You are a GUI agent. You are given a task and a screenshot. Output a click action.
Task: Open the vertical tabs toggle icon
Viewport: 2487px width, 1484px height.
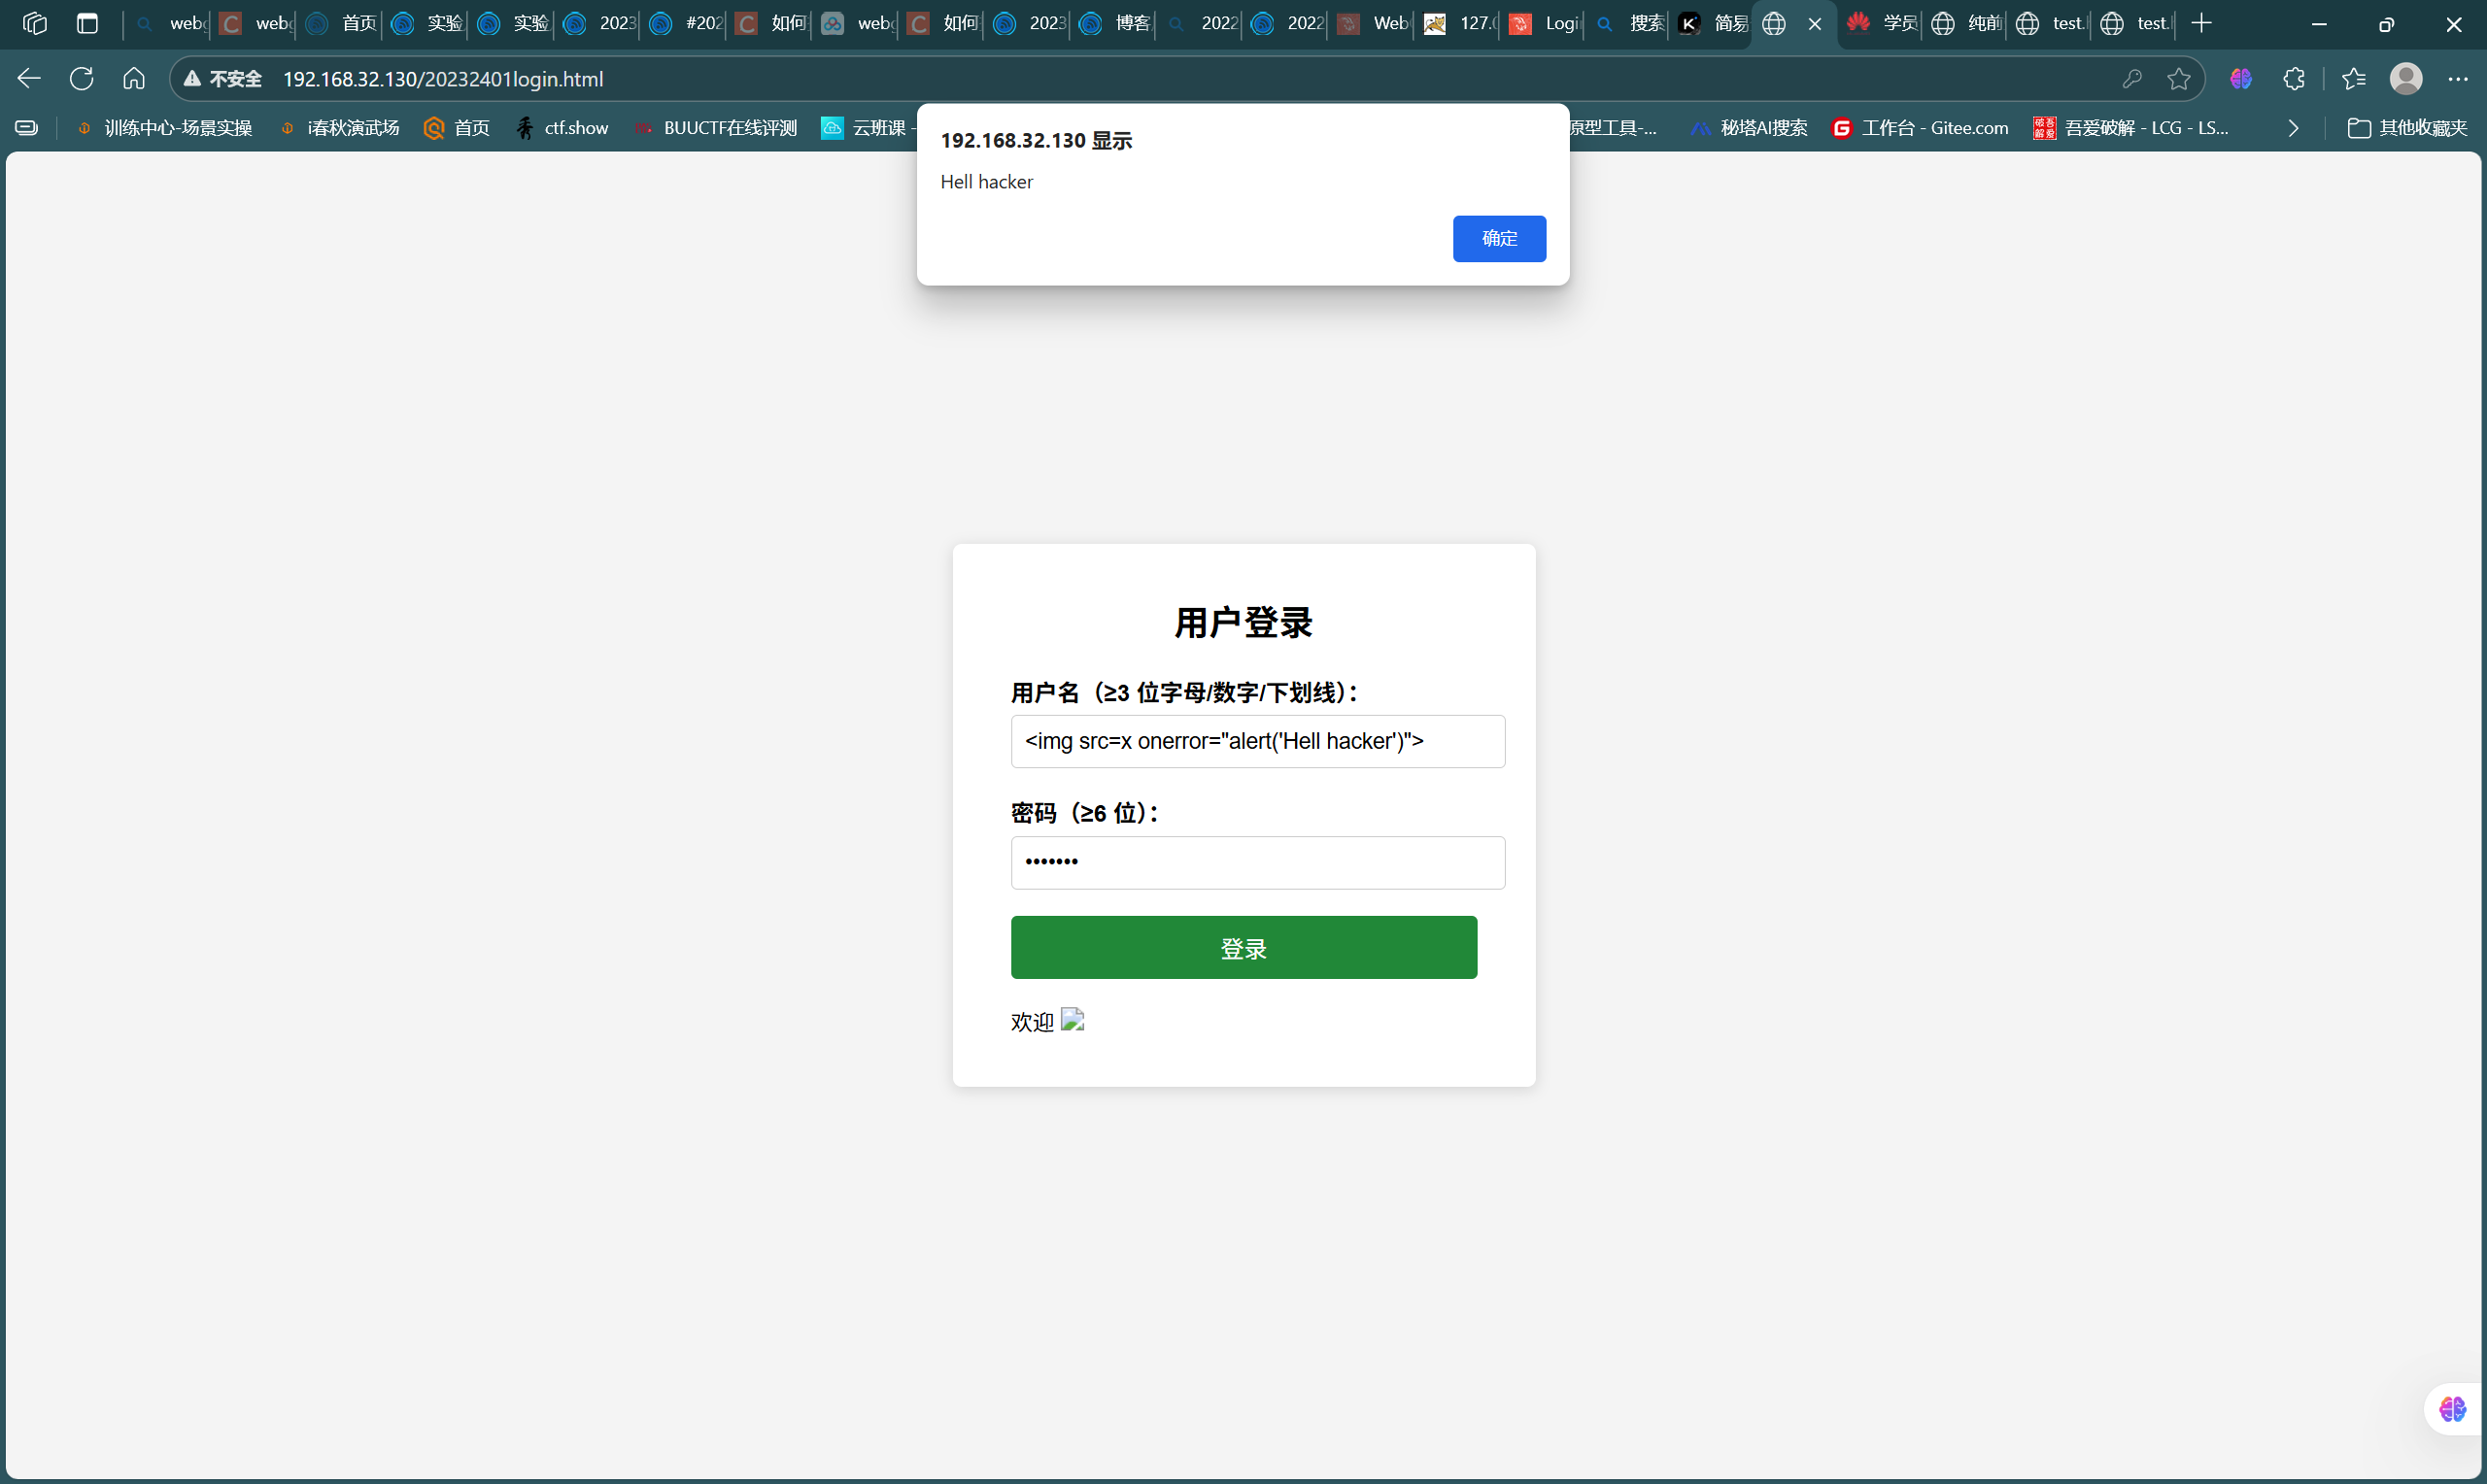(x=88, y=23)
